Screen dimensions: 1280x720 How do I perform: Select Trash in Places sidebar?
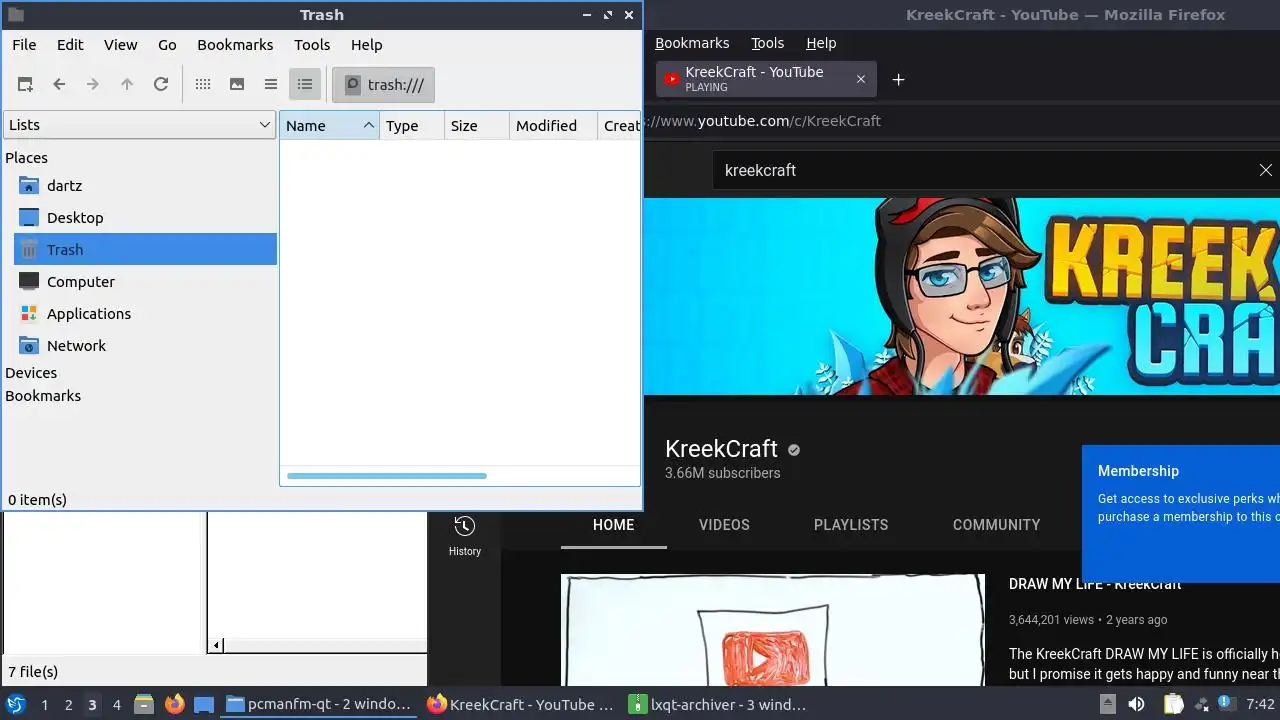[145, 250]
